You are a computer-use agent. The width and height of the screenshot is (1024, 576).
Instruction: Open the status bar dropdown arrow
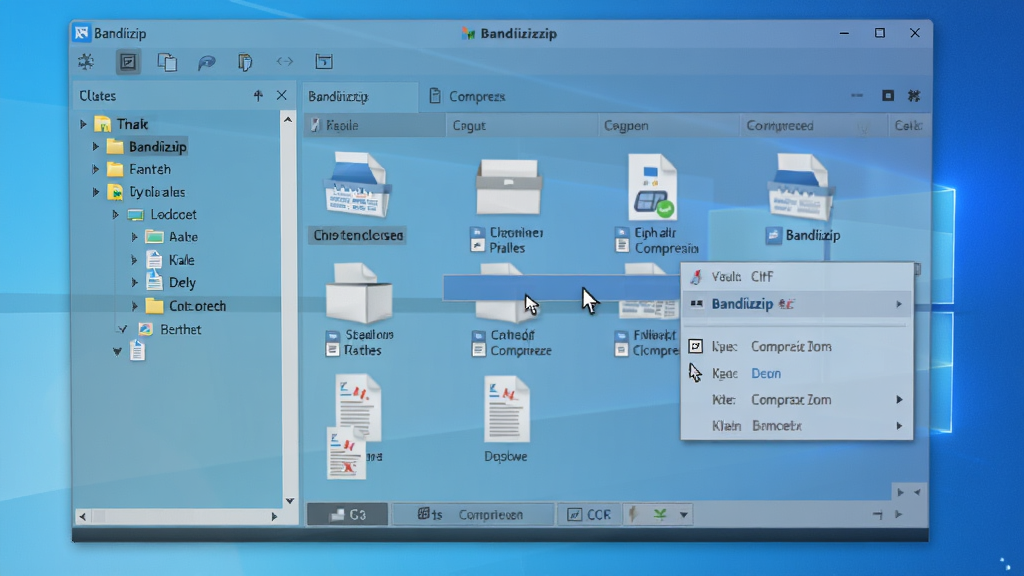coord(684,515)
